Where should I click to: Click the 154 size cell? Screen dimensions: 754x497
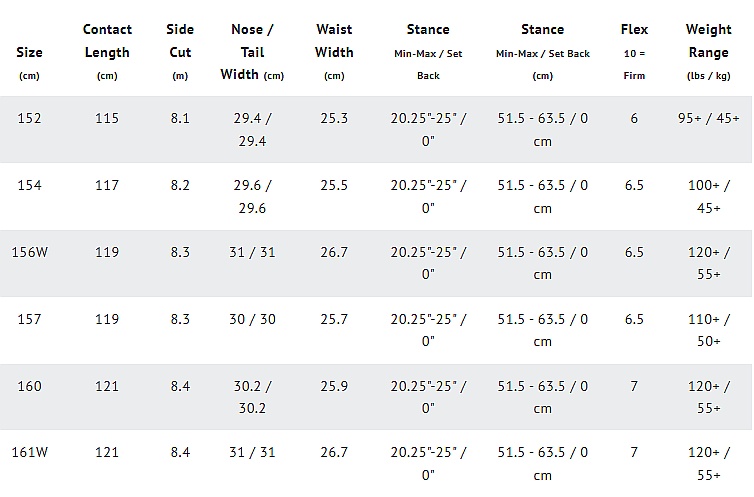(x=29, y=185)
